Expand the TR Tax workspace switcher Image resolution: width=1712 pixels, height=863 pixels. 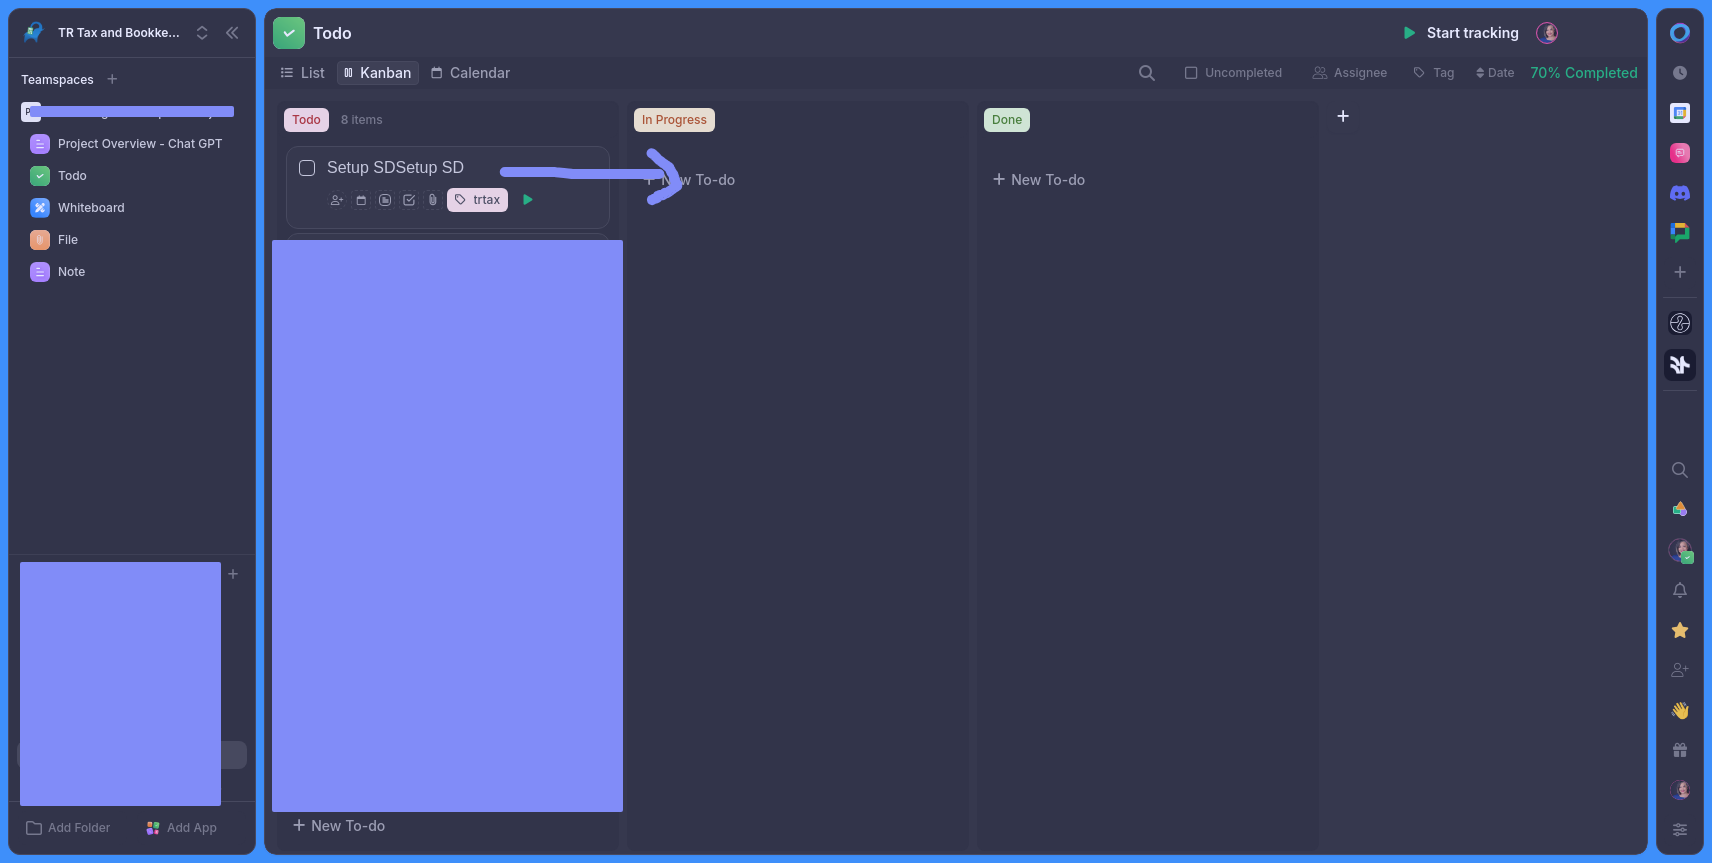(x=202, y=33)
